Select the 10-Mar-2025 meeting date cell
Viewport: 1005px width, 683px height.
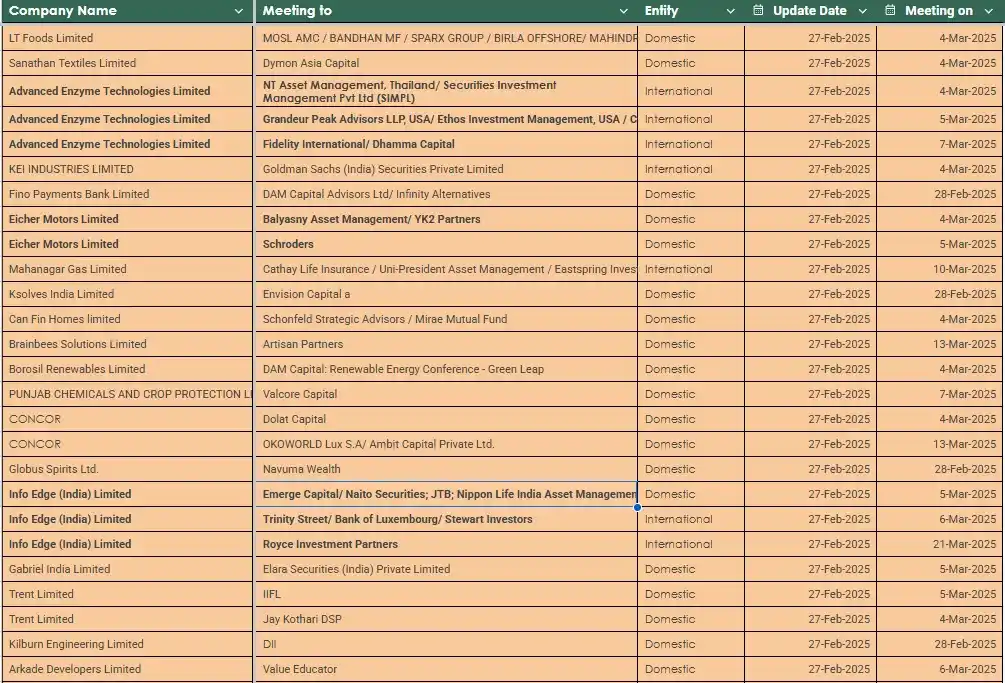[x=940, y=269]
